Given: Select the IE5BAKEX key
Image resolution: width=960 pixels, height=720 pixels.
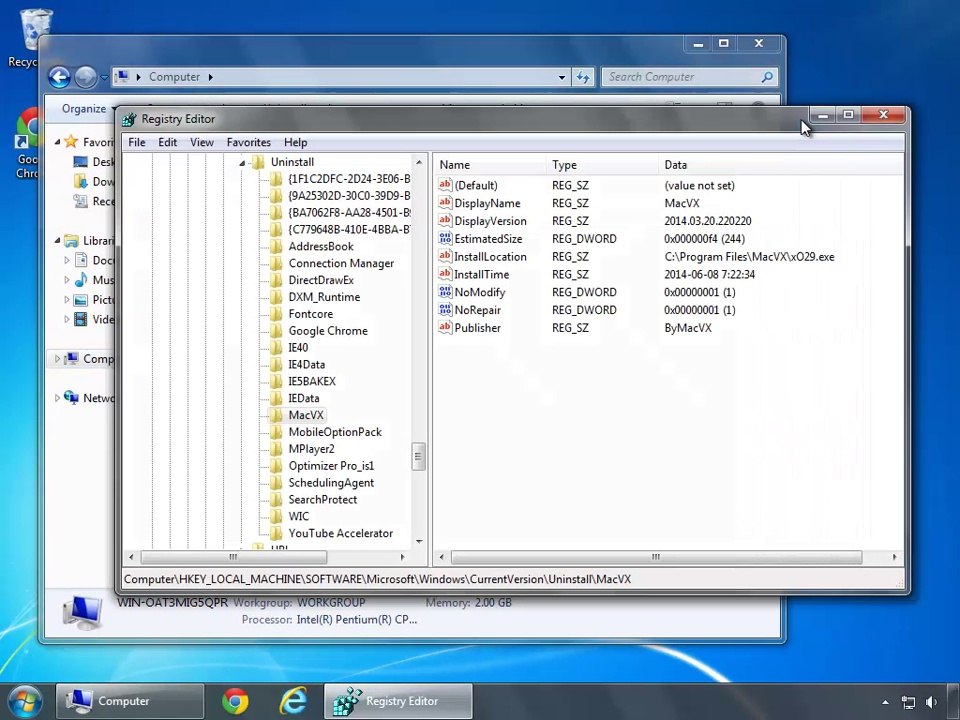Looking at the screenshot, I should click(x=312, y=381).
